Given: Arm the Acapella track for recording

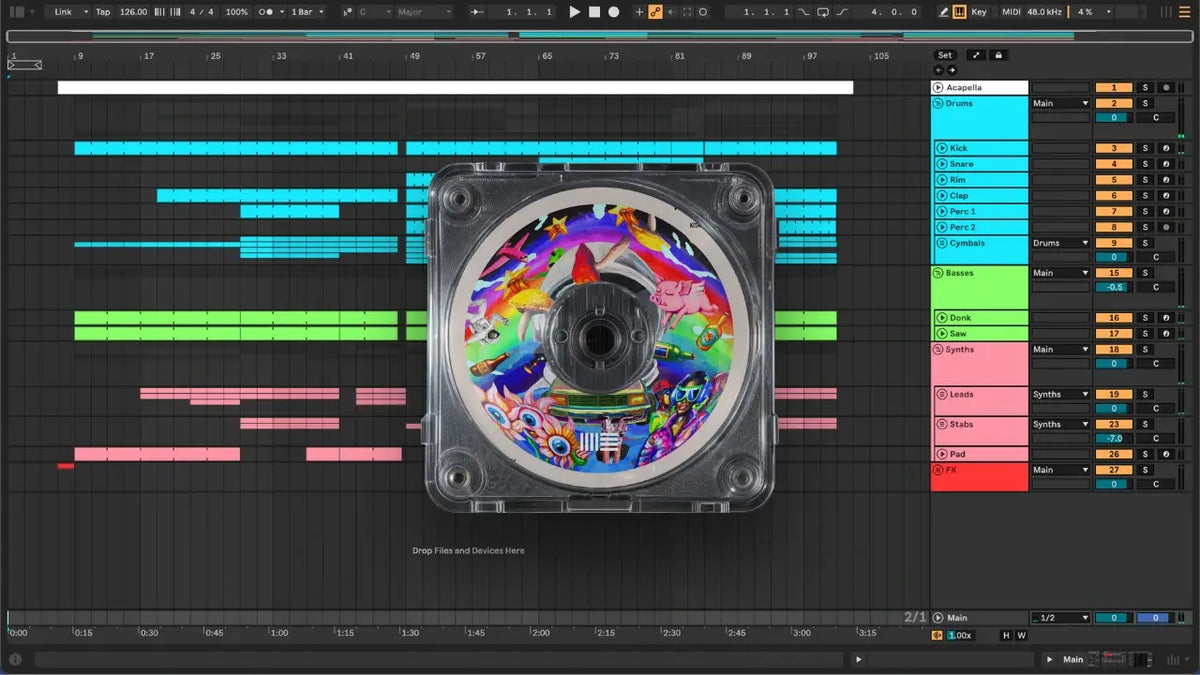Looking at the screenshot, I should pyautogui.click(x=1165, y=88).
